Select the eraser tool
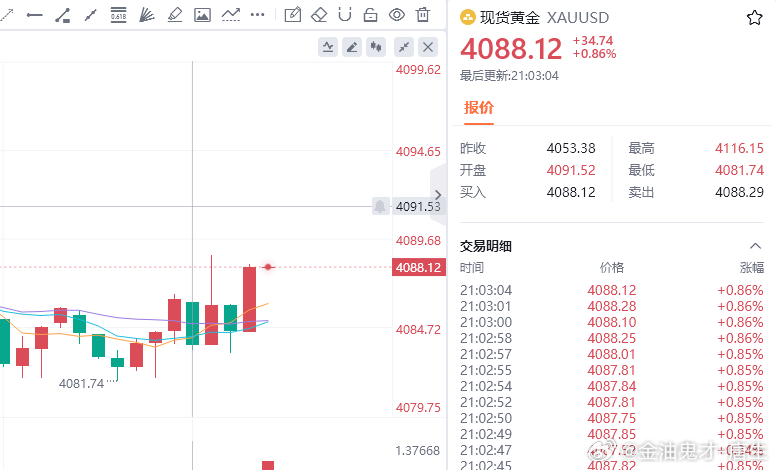The image size is (776, 470). [319, 15]
